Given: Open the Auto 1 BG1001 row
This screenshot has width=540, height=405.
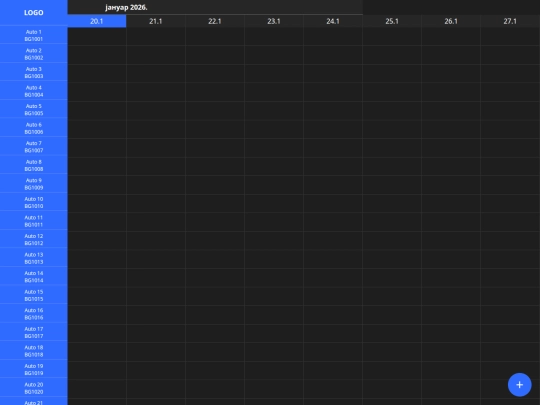Looking at the screenshot, I should [34, 35].
